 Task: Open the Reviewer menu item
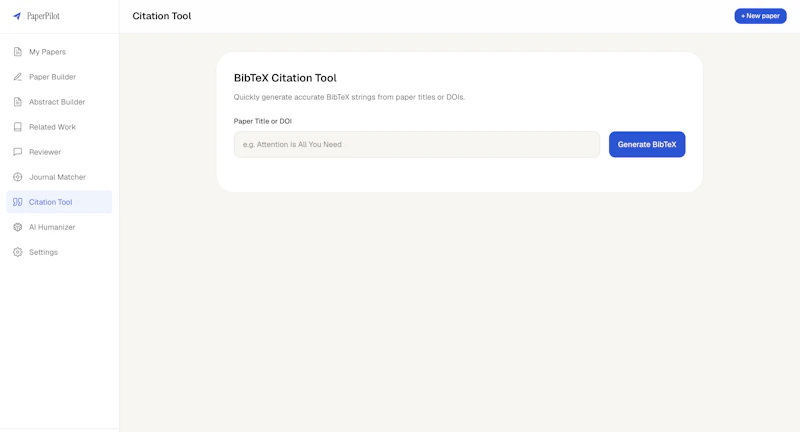click(59, 151)
